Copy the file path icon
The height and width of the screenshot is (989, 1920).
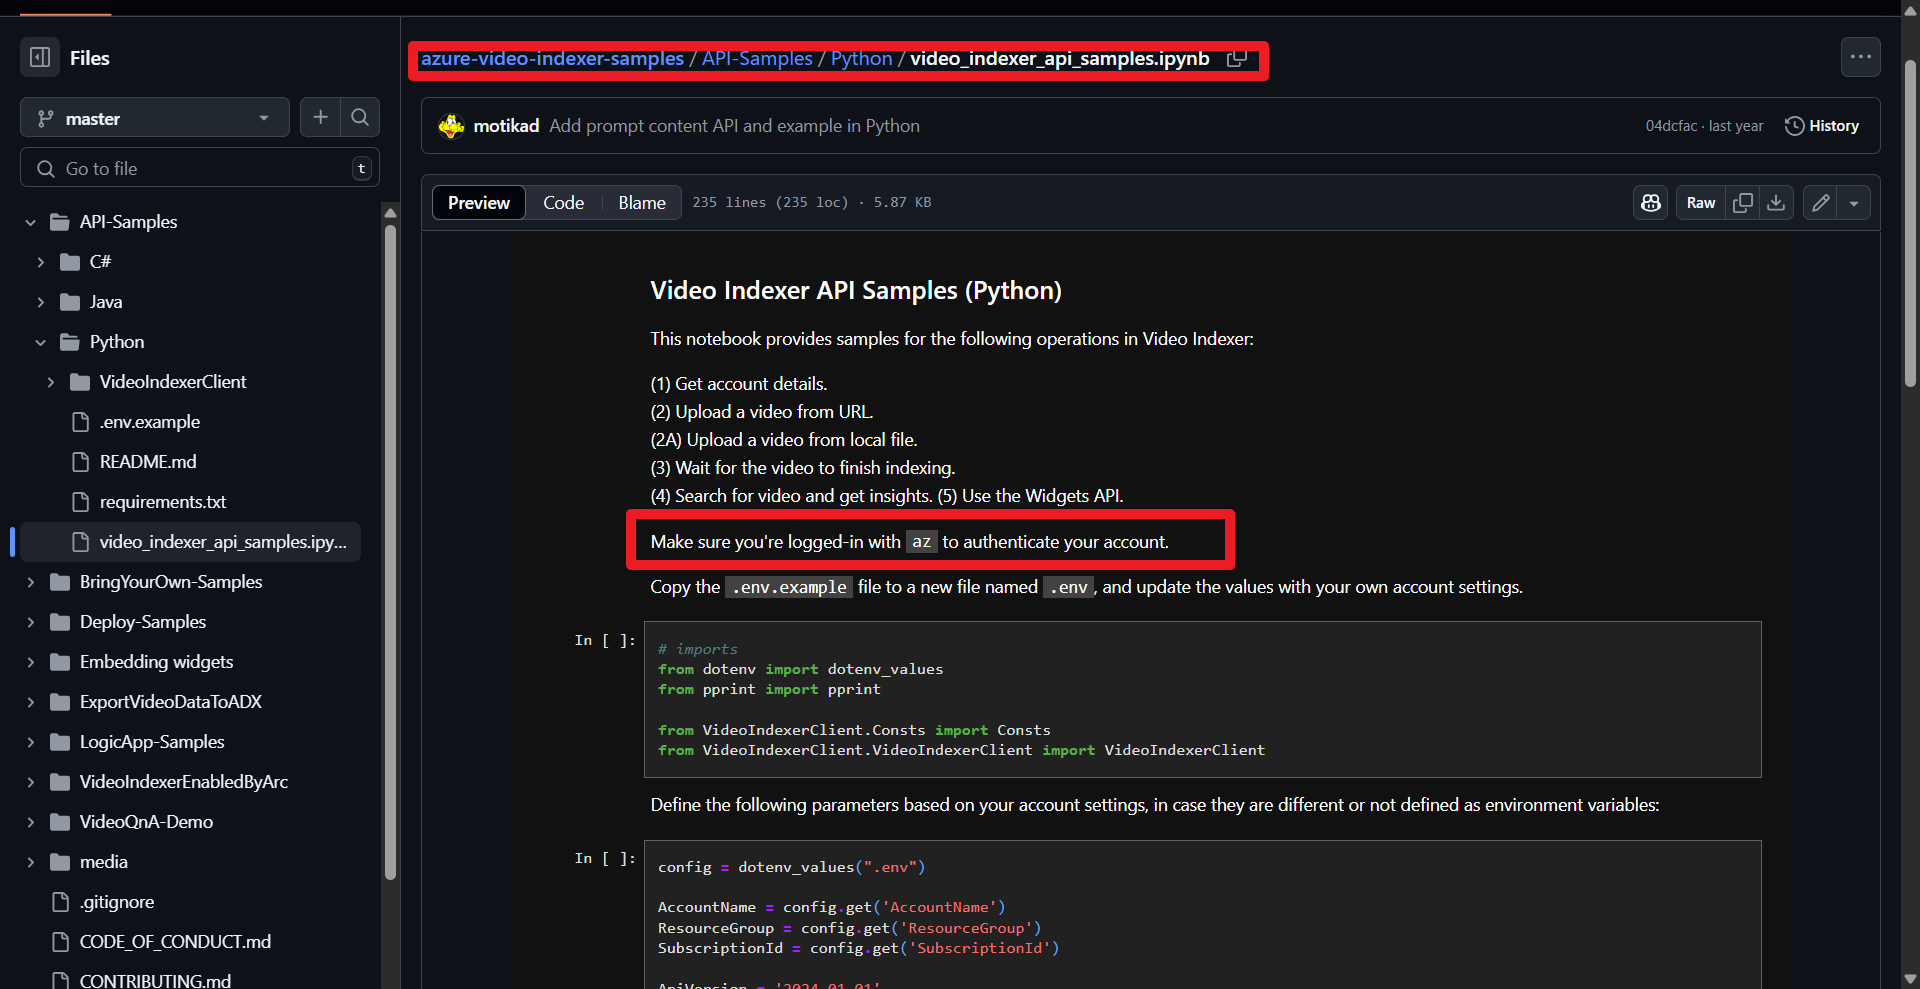[1237, 59]
